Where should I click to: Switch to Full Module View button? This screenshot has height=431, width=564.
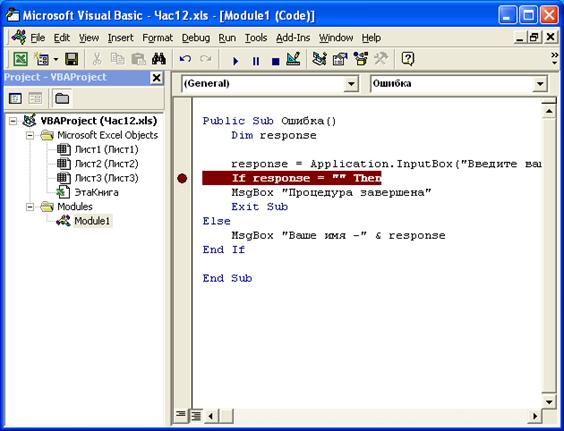tap(196, 416)
